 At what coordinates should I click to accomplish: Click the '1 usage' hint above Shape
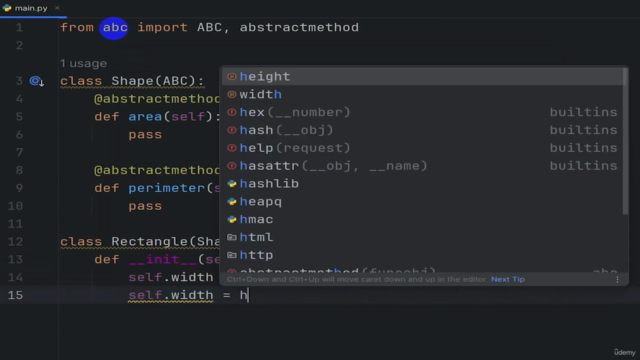click(83, 64)
